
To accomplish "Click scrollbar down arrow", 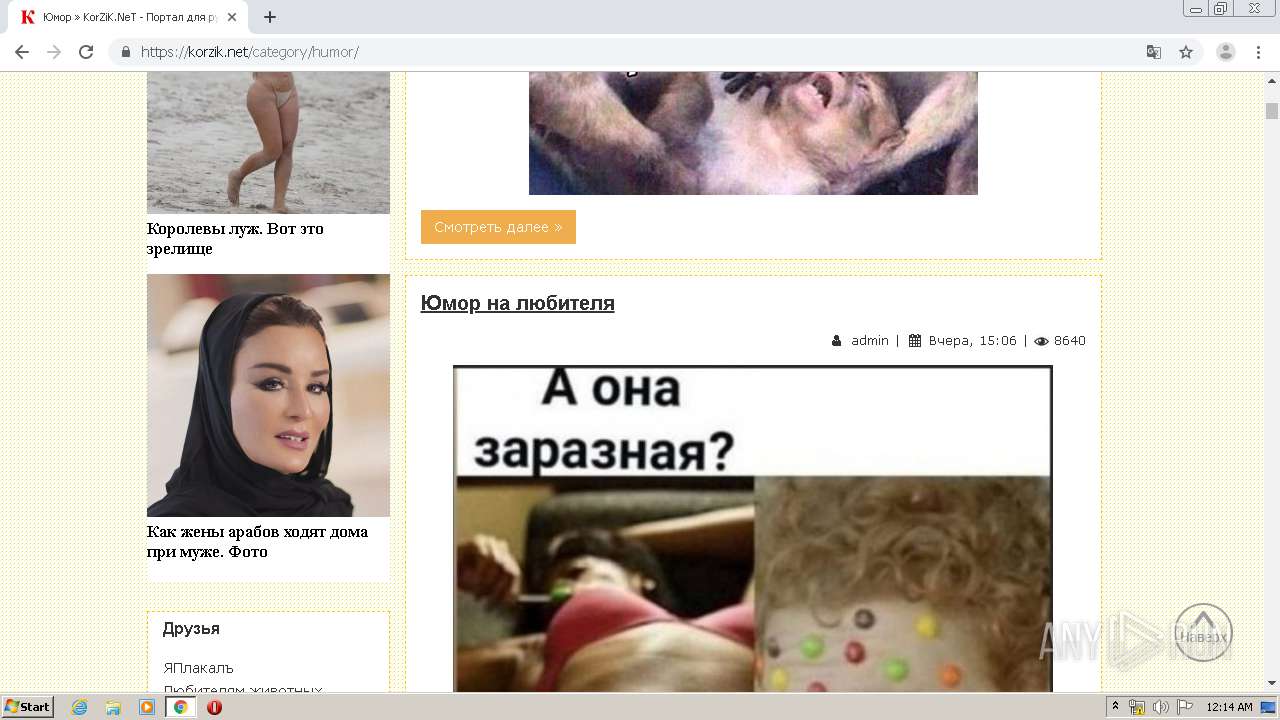I will click(x=1272, y=684).
